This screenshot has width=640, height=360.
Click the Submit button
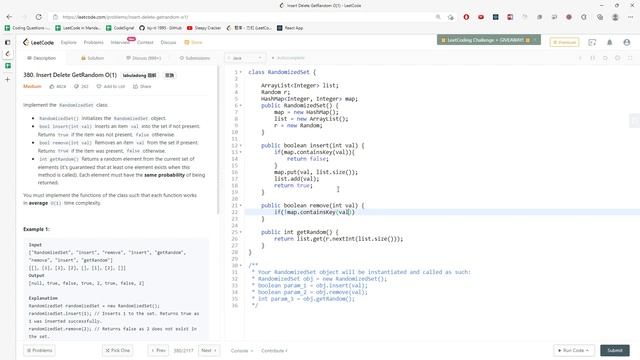point(615,350)
